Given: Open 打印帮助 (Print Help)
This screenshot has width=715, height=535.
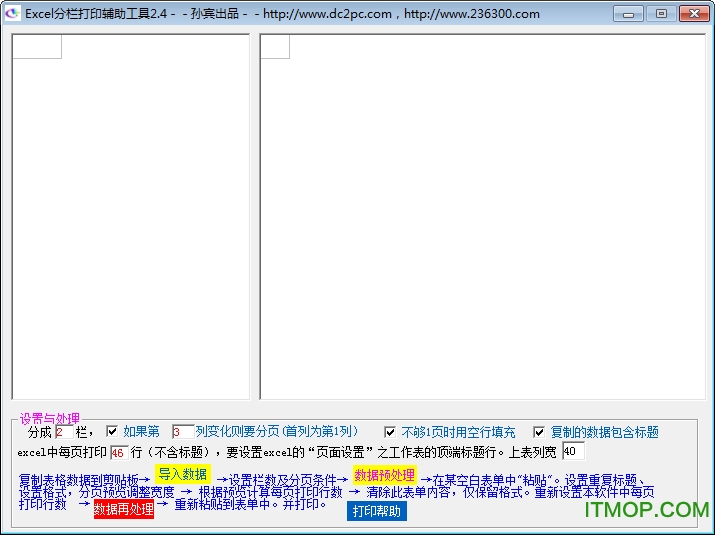Looking at the screenshot, I should tap(377, 511).
